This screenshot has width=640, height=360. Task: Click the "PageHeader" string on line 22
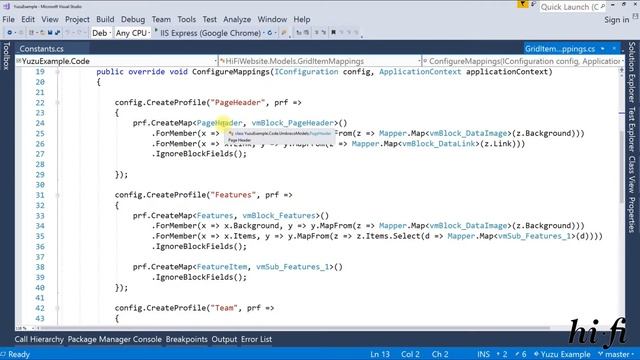(x=238, y=102)
